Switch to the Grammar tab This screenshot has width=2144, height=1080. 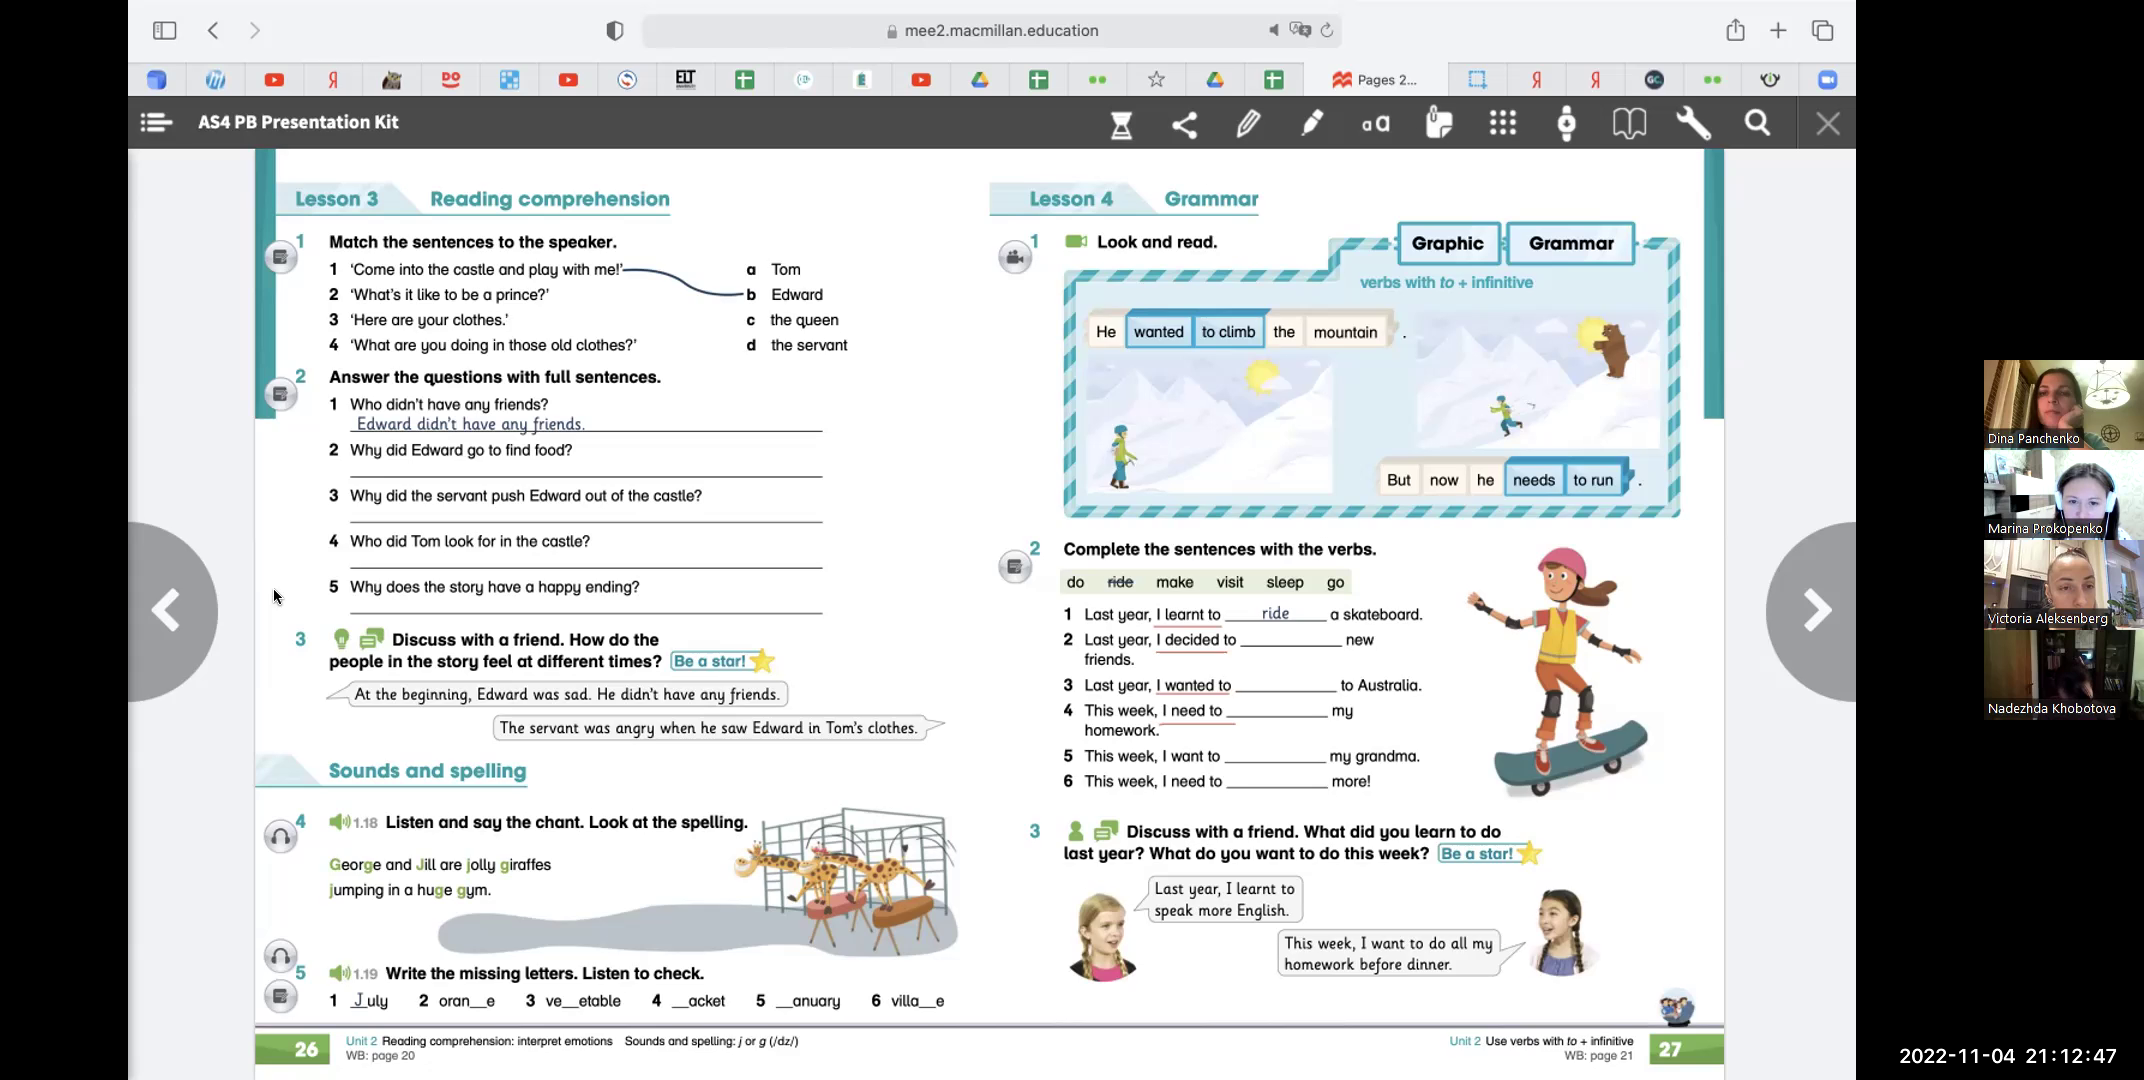(1570, 243)
